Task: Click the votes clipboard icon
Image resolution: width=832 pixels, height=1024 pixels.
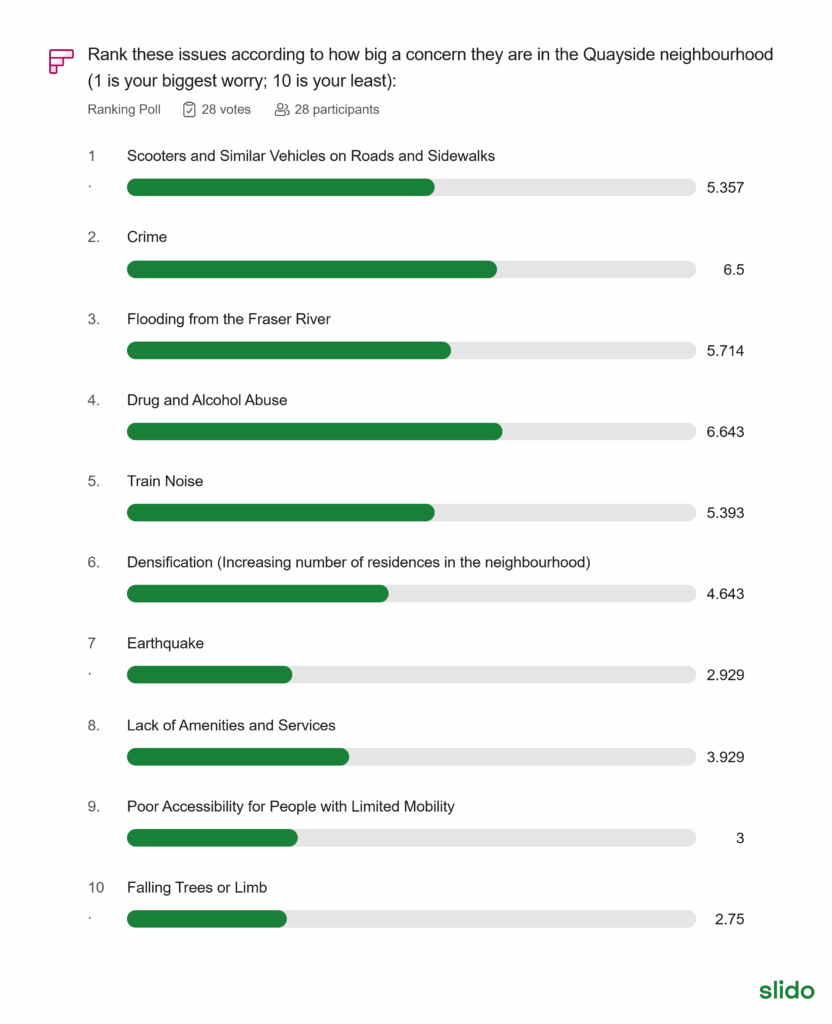Action: tap(189, 109)
